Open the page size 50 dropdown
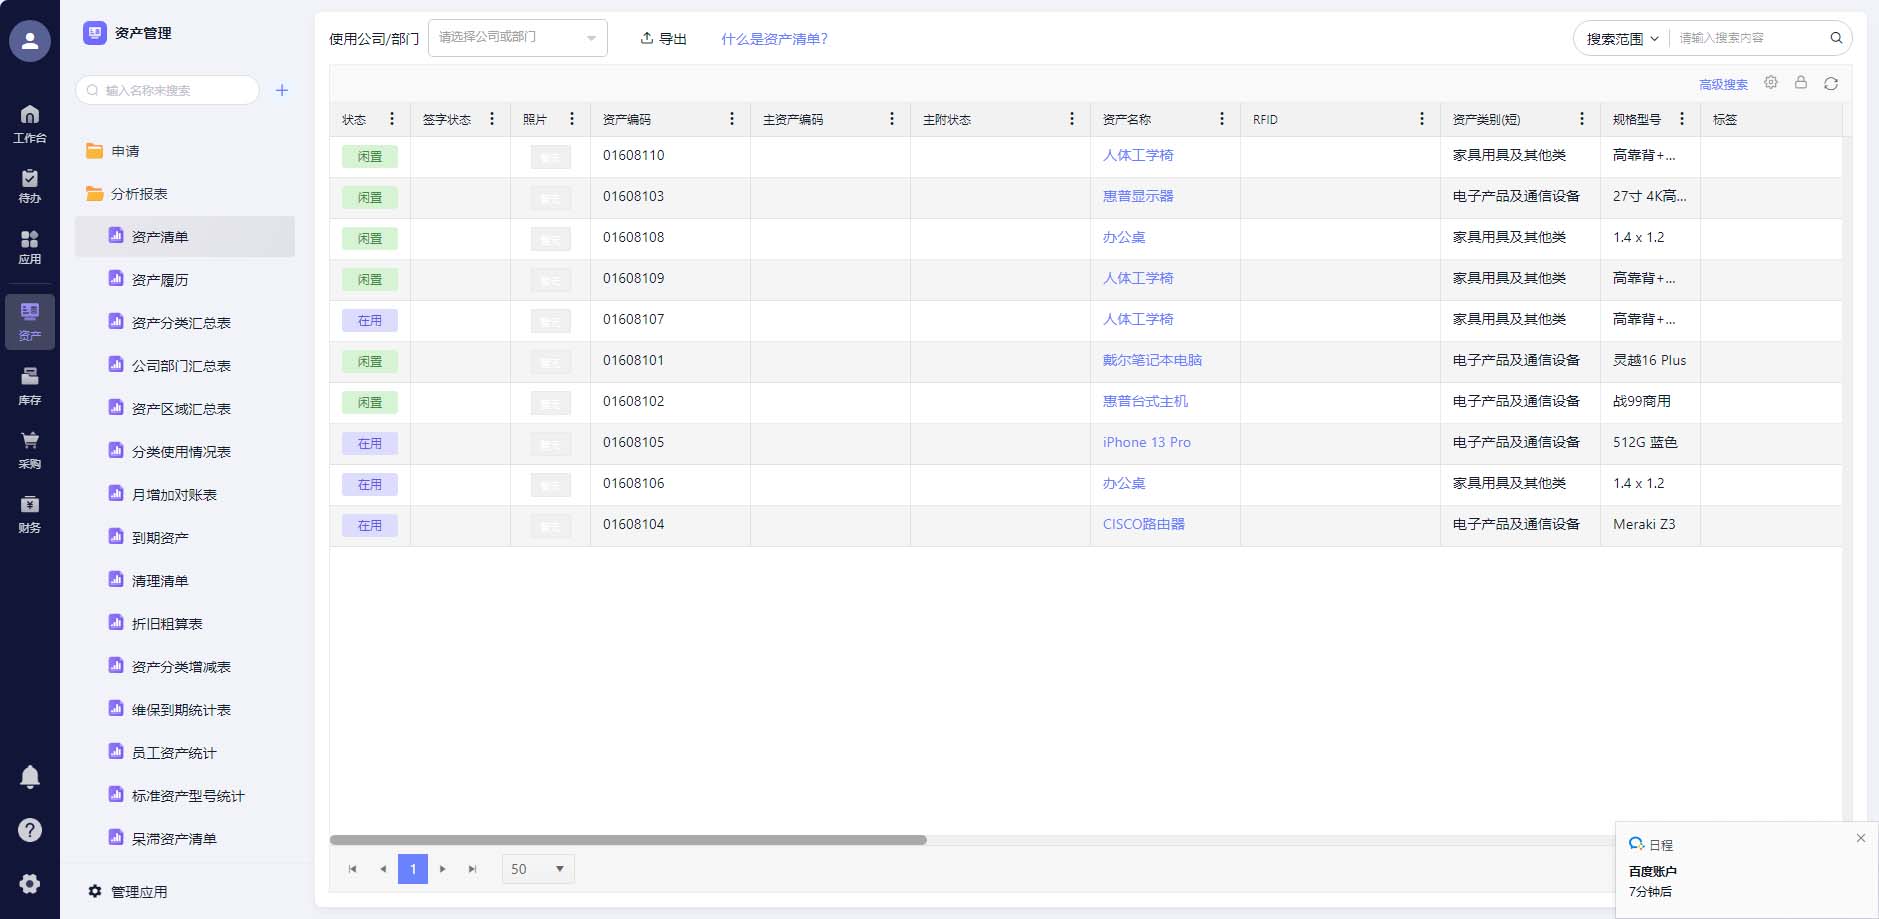The height and width of the screenshot is (919, 1879). 538,869
